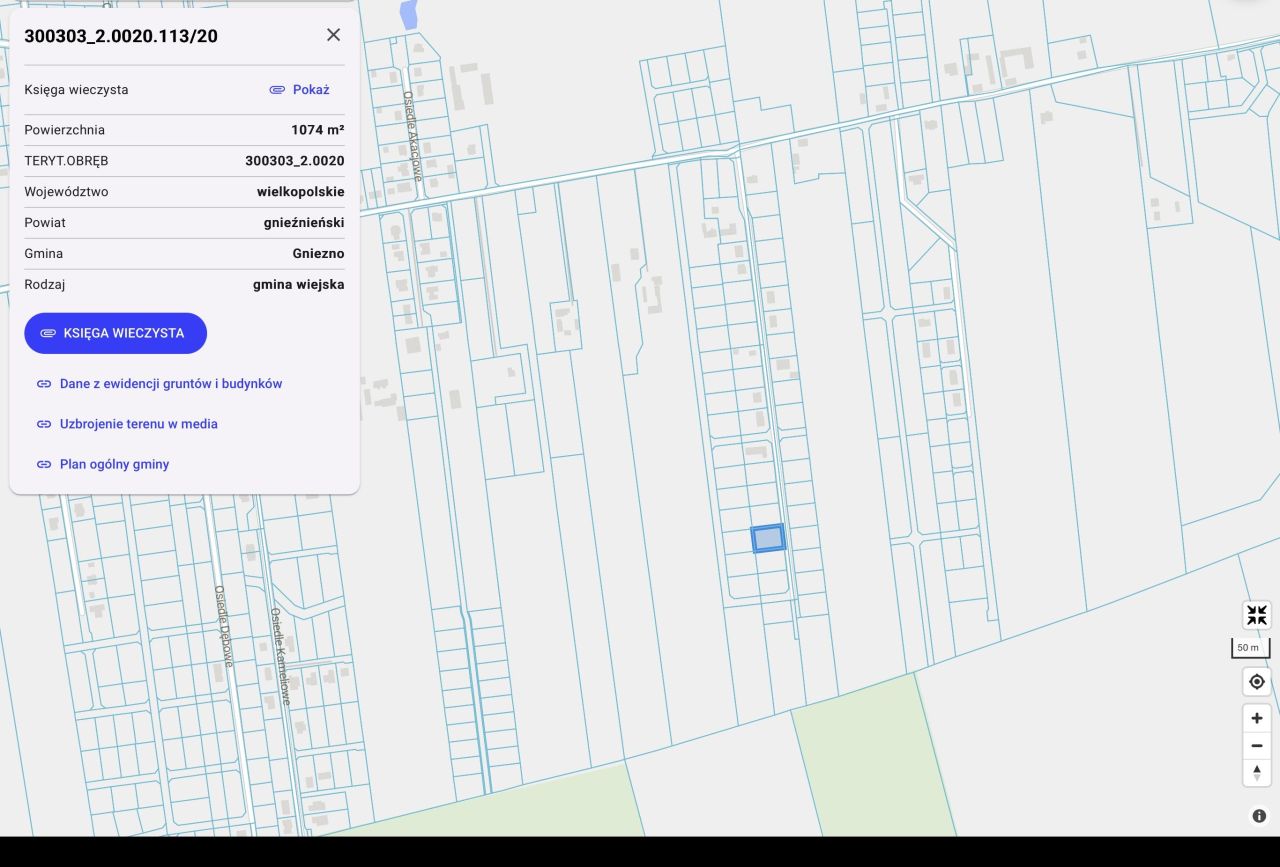The width and height of the screenshot is (1280, 867).
Task: Open Uzbrojenie terenu w media link
Action: (x=127, y=424)
